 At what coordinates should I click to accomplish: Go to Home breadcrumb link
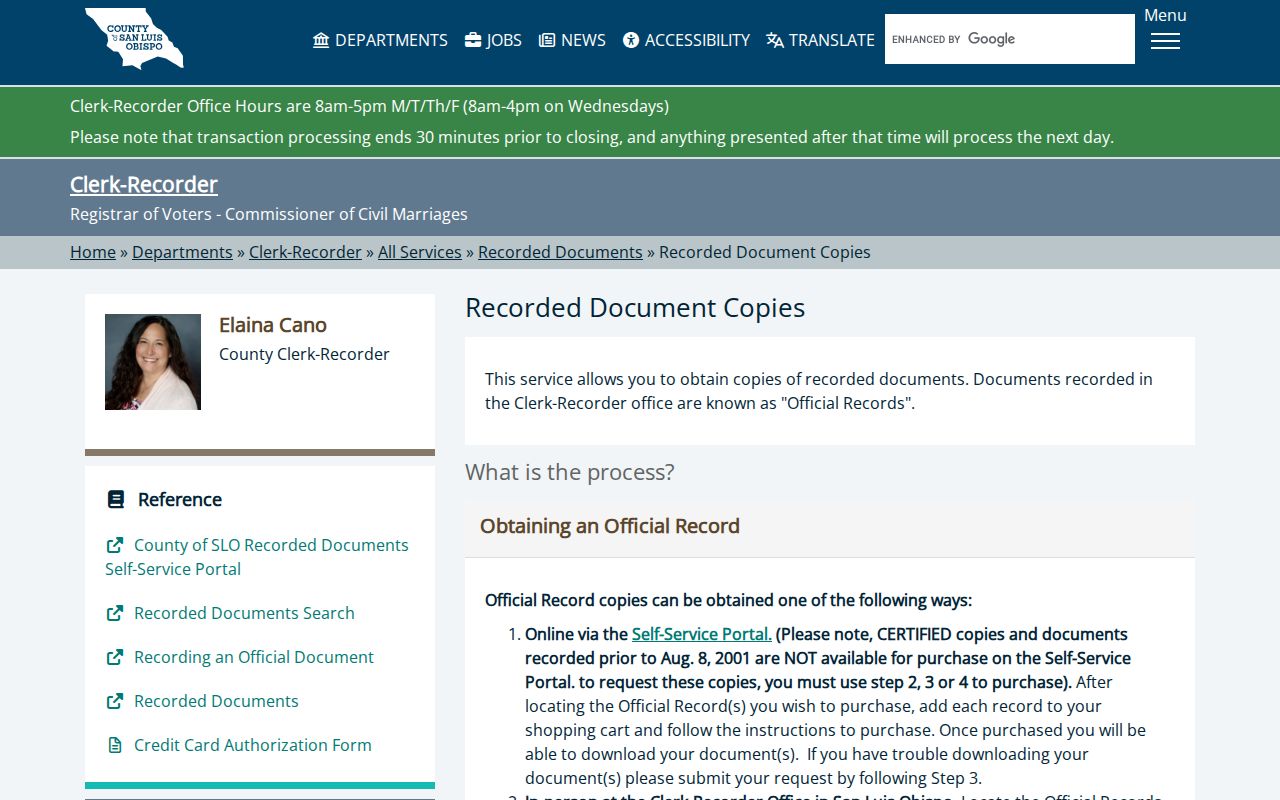point(93,252)
